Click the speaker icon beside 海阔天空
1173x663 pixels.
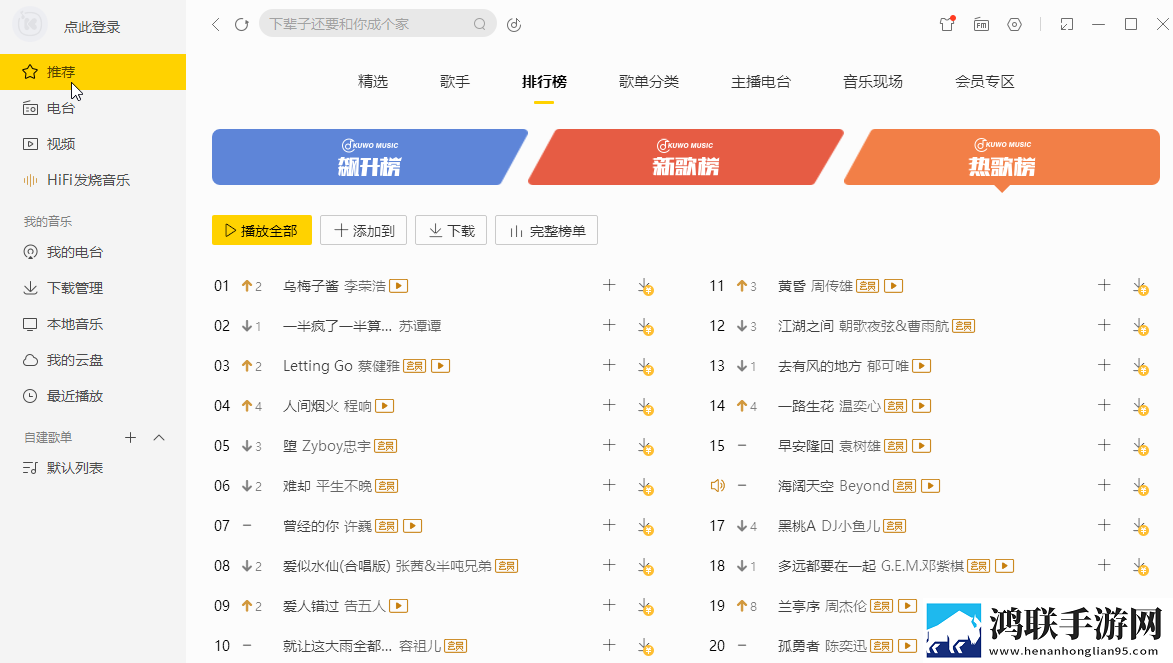coord(717,486)
